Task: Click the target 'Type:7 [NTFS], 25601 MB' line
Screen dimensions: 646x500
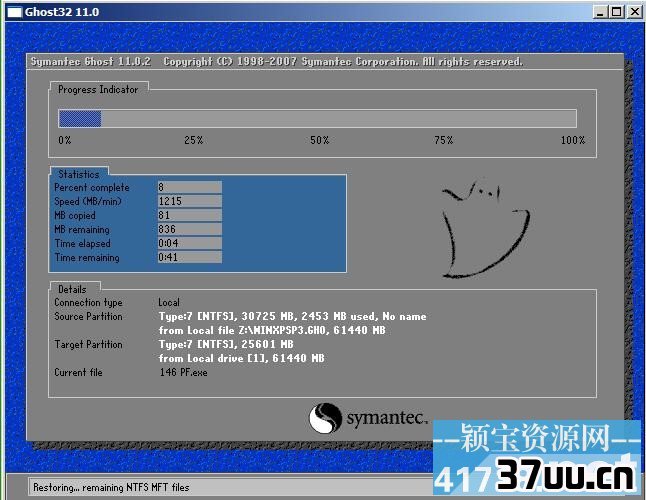Action: [x=226, y=344]
